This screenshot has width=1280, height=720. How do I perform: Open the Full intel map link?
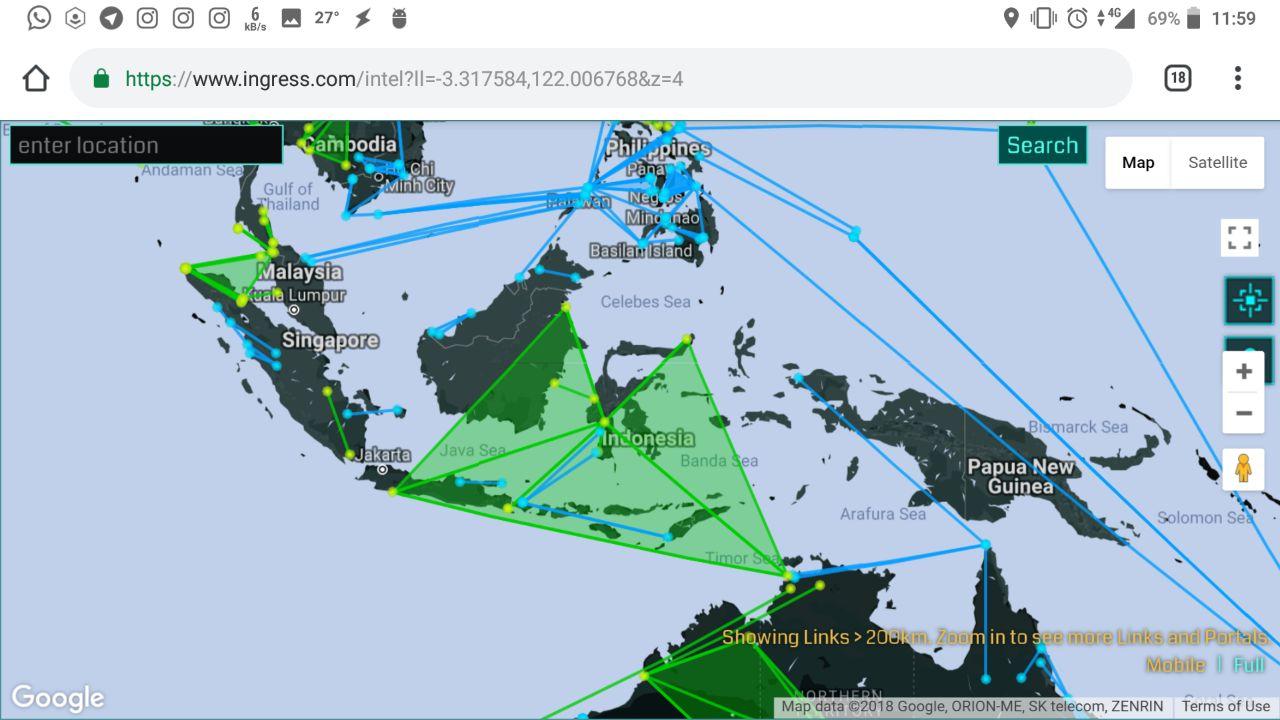click(x=1248, y=665)
